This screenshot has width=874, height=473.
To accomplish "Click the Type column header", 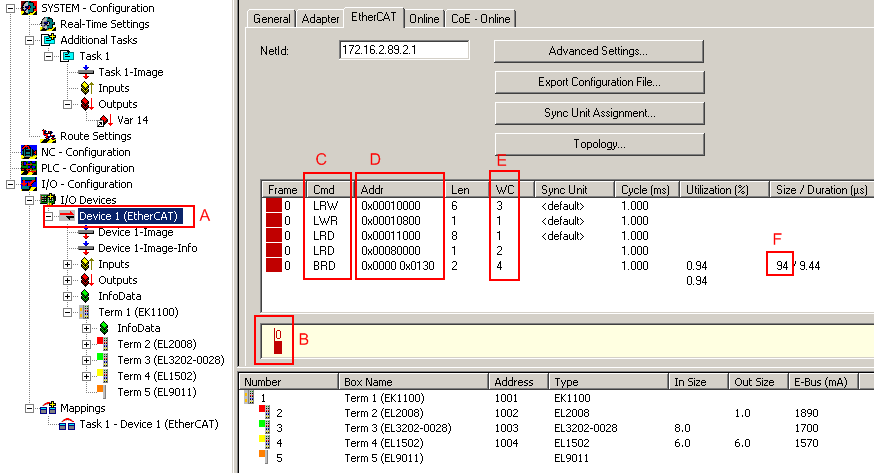I will (608, 382).
